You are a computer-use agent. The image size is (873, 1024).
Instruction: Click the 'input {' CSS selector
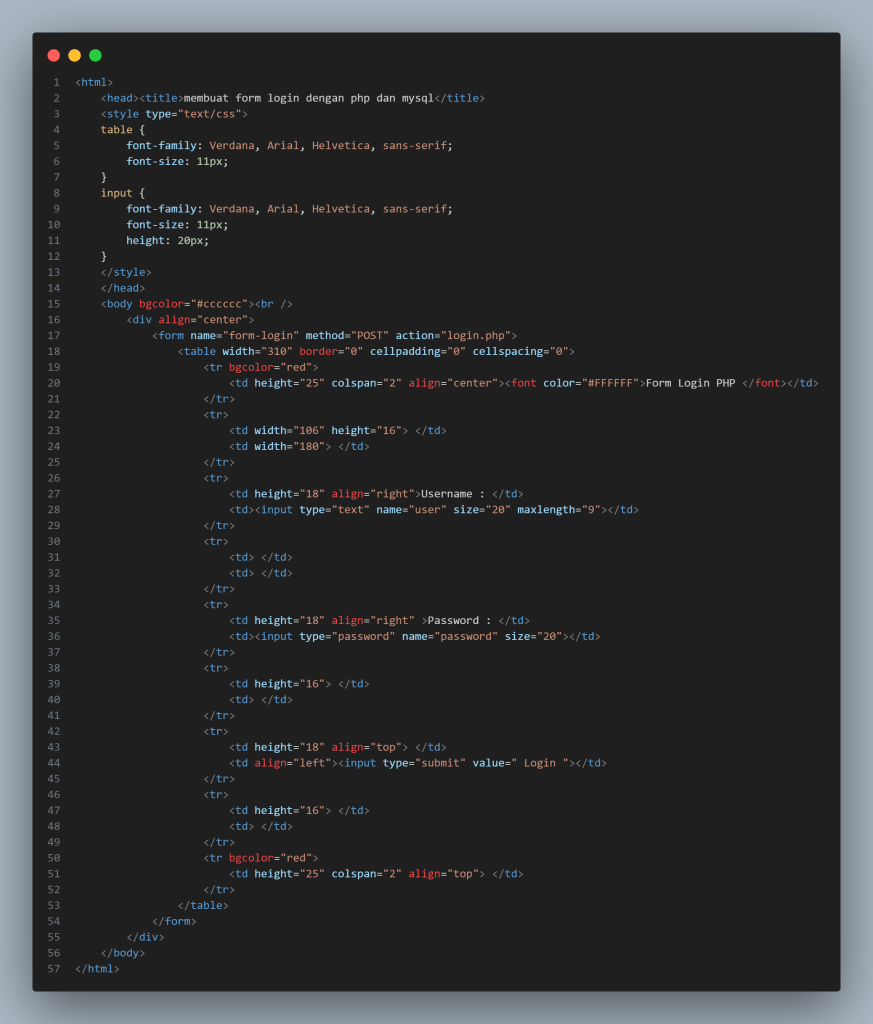123,193
